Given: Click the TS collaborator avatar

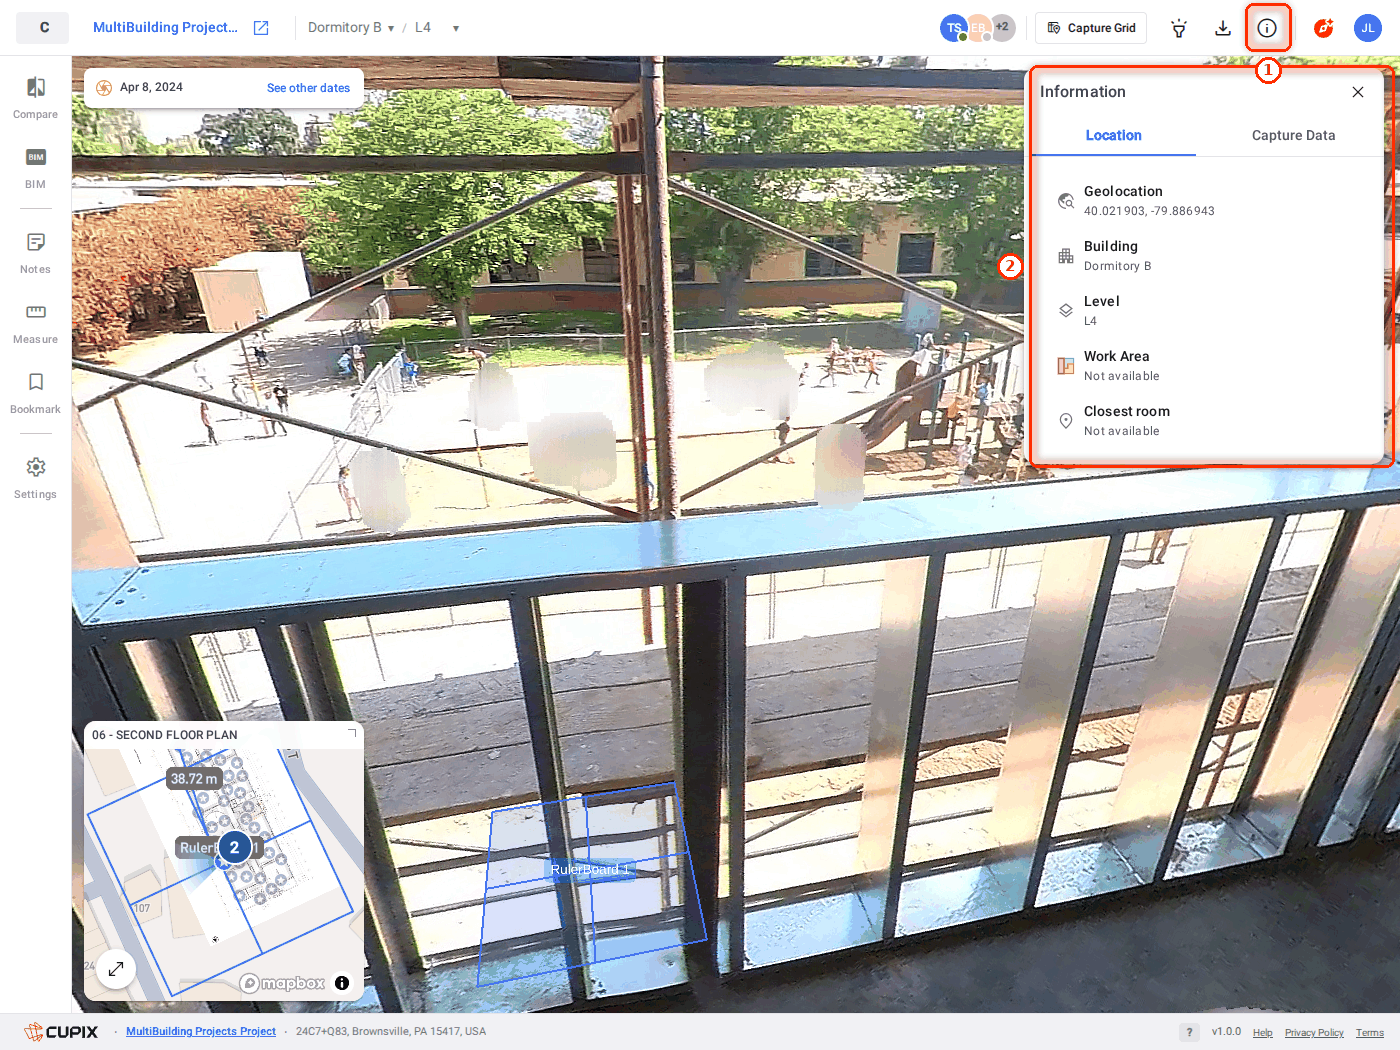Looking at the screenshot, I should pos(953,28).
